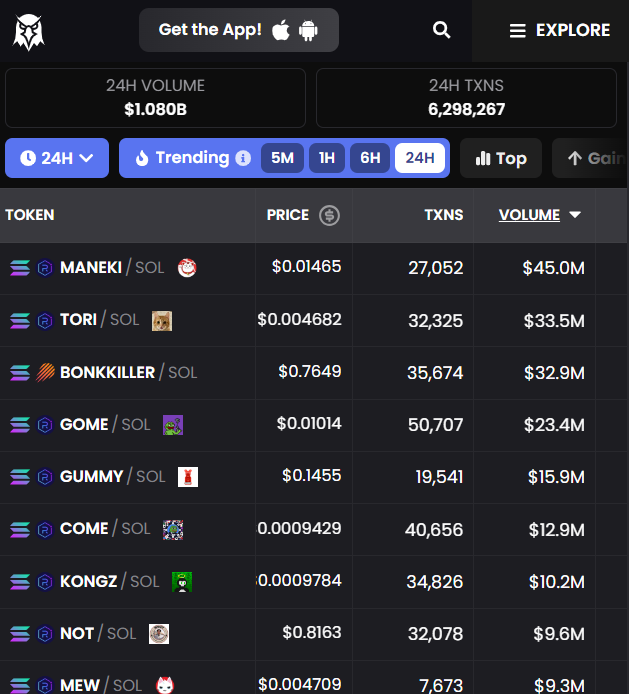Select the 24H trending interval pill
This screenshot has height=694, width=629.
(420, 158)
